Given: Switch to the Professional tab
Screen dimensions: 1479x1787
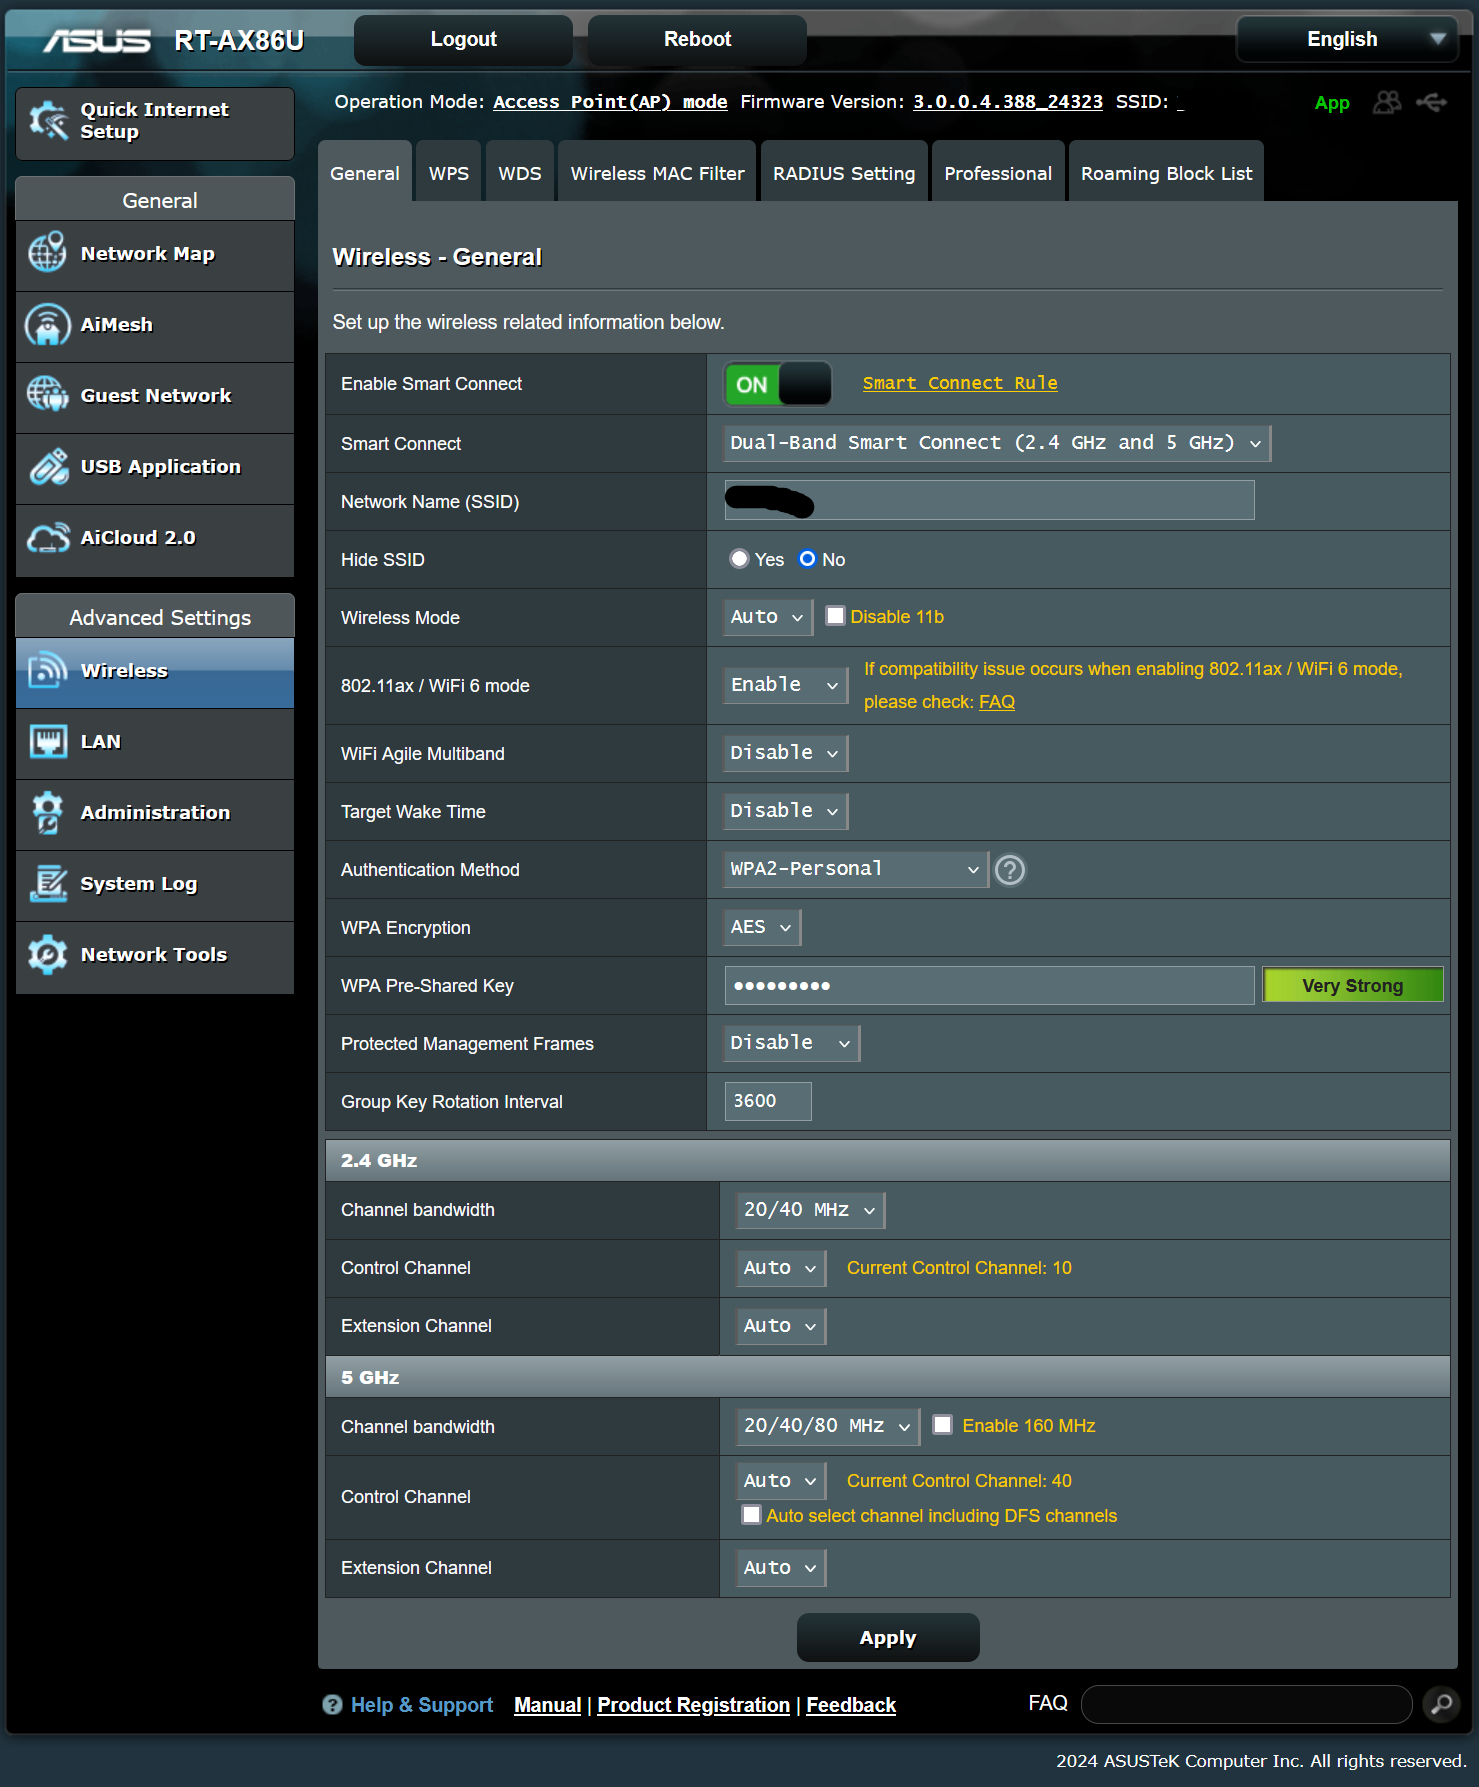Looking at the screenshot, I should (998, 172).
